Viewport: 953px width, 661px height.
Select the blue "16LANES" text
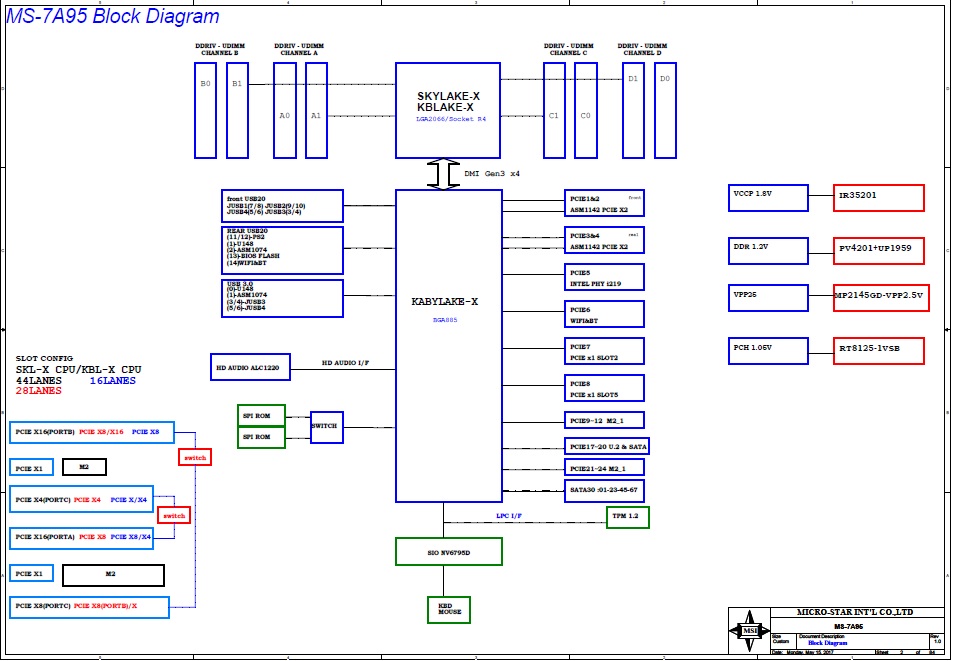[x=112, y=380]
